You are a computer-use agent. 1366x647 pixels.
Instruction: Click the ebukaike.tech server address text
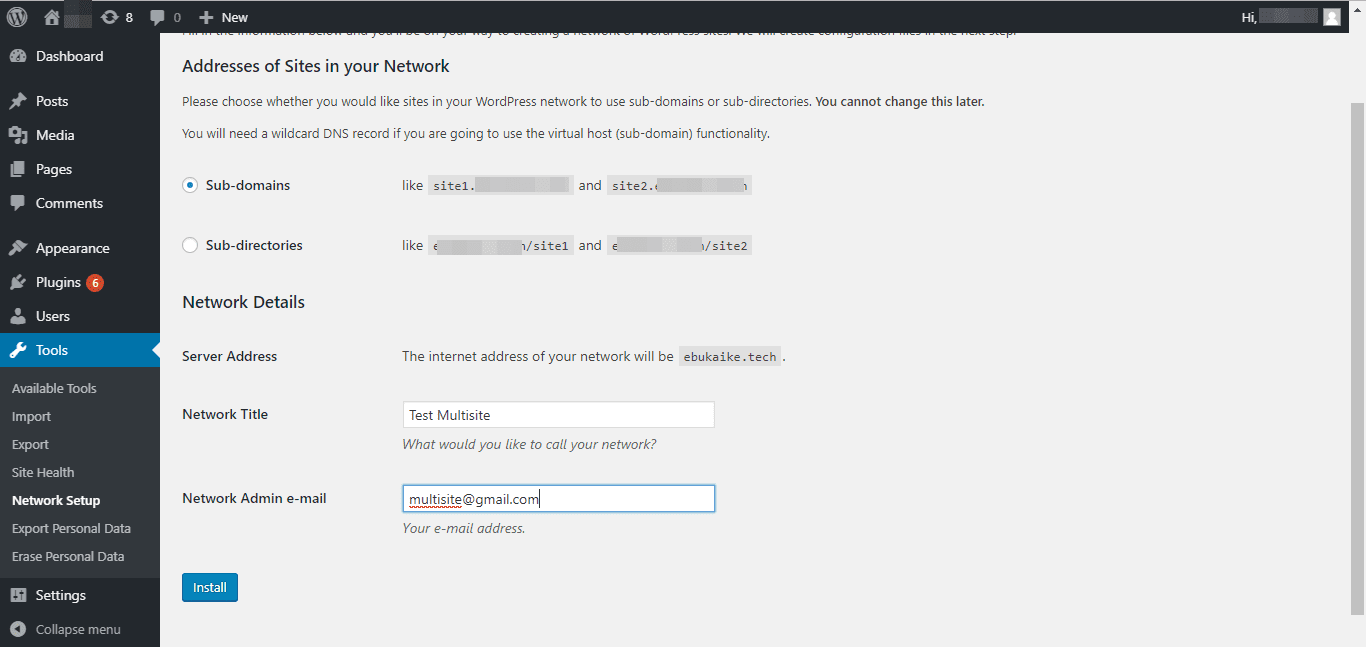click(730, 357)
